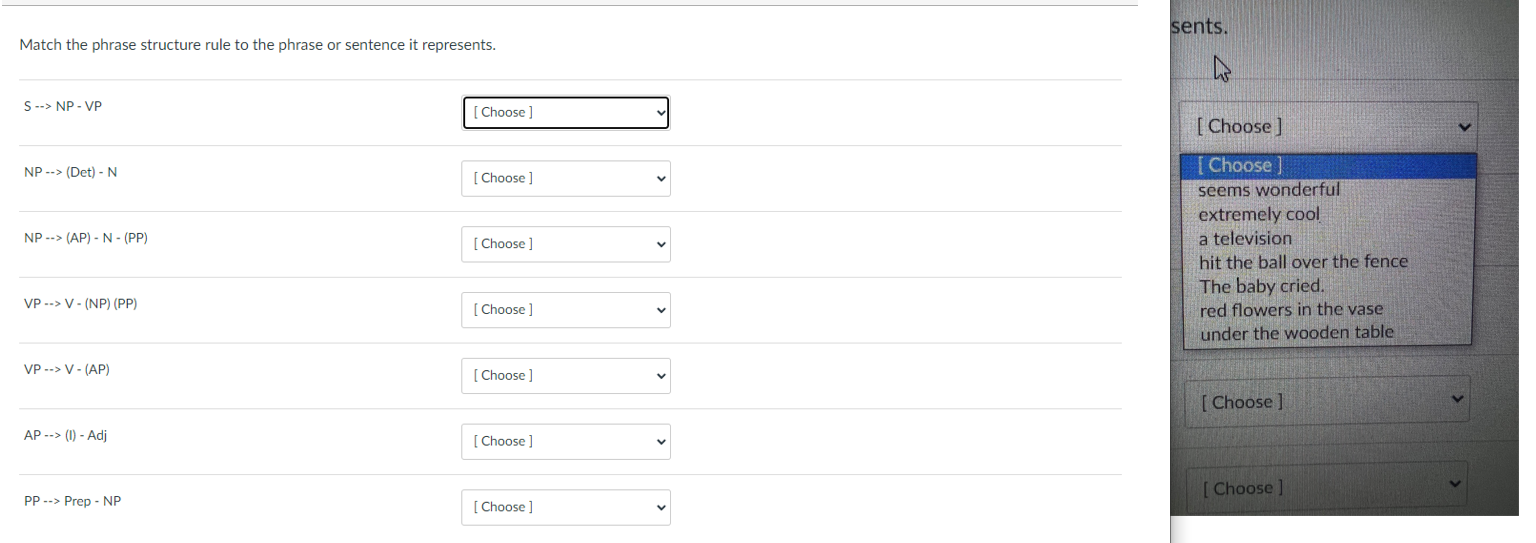Viewport: 1536px width, 543px height.
Task: Click the question instruction text
Action: tap(257, 46)
